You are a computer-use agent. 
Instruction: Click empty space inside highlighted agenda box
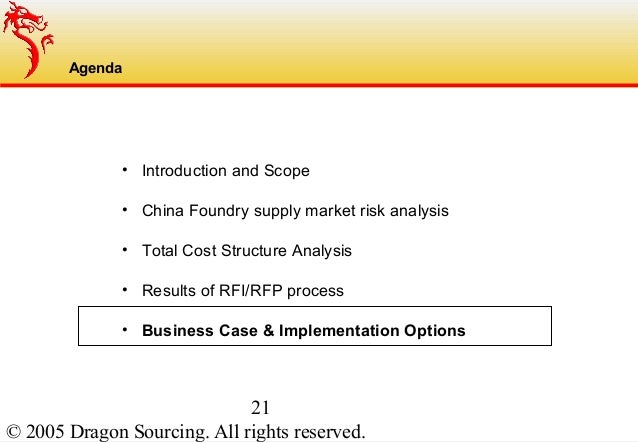[x=509, y=326]
